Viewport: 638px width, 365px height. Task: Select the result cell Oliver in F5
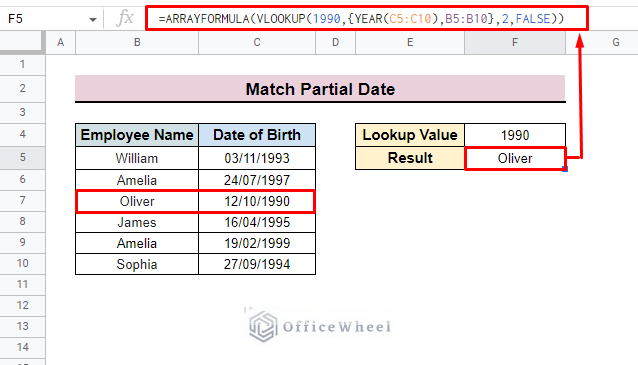click(515, 158)
